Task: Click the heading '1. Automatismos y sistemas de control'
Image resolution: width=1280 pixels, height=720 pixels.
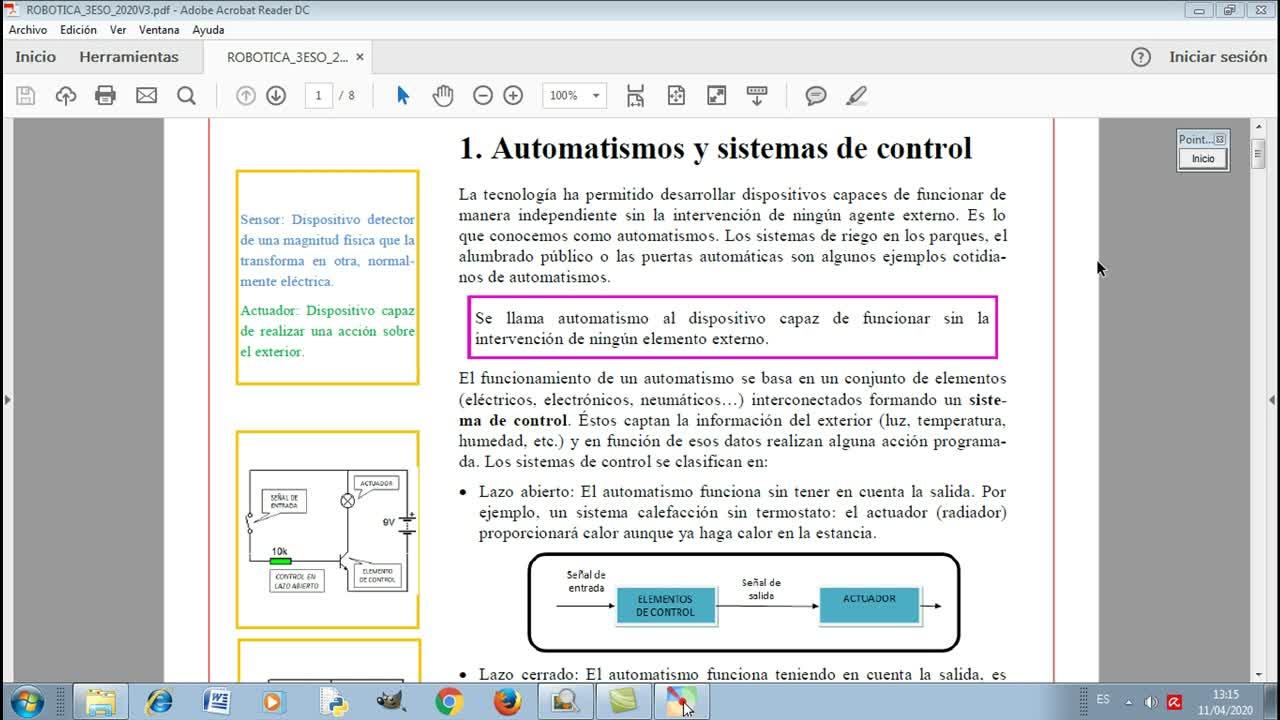Action: pos(715,148)
